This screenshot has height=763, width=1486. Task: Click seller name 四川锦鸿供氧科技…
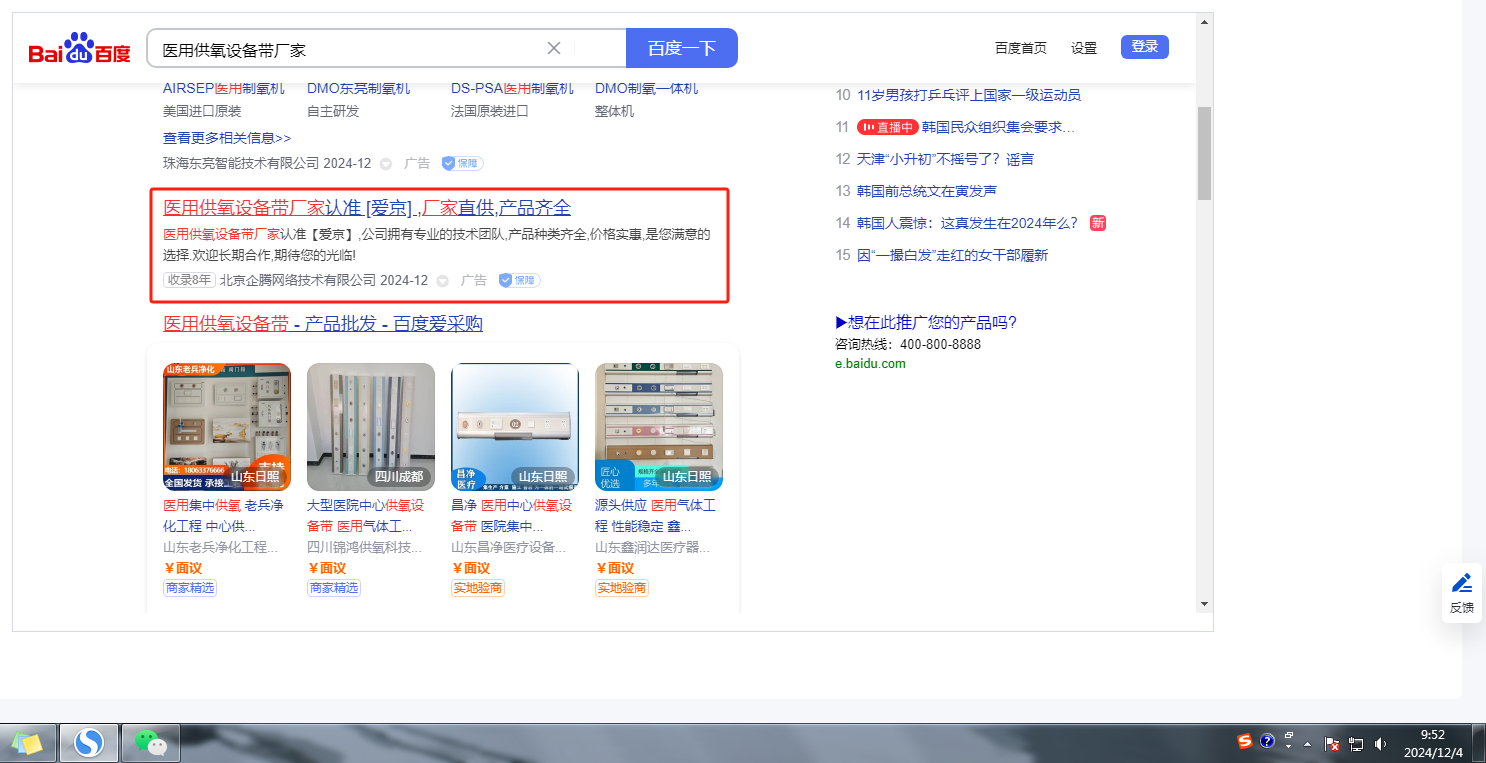coord(364,548)
